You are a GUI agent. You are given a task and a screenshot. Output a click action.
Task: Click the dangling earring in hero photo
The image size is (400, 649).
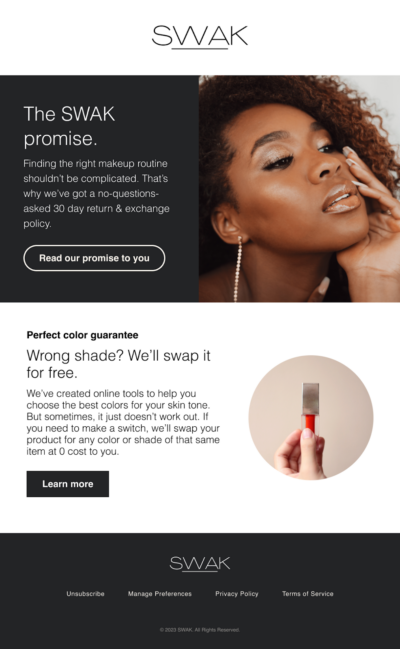click(238, 268)
